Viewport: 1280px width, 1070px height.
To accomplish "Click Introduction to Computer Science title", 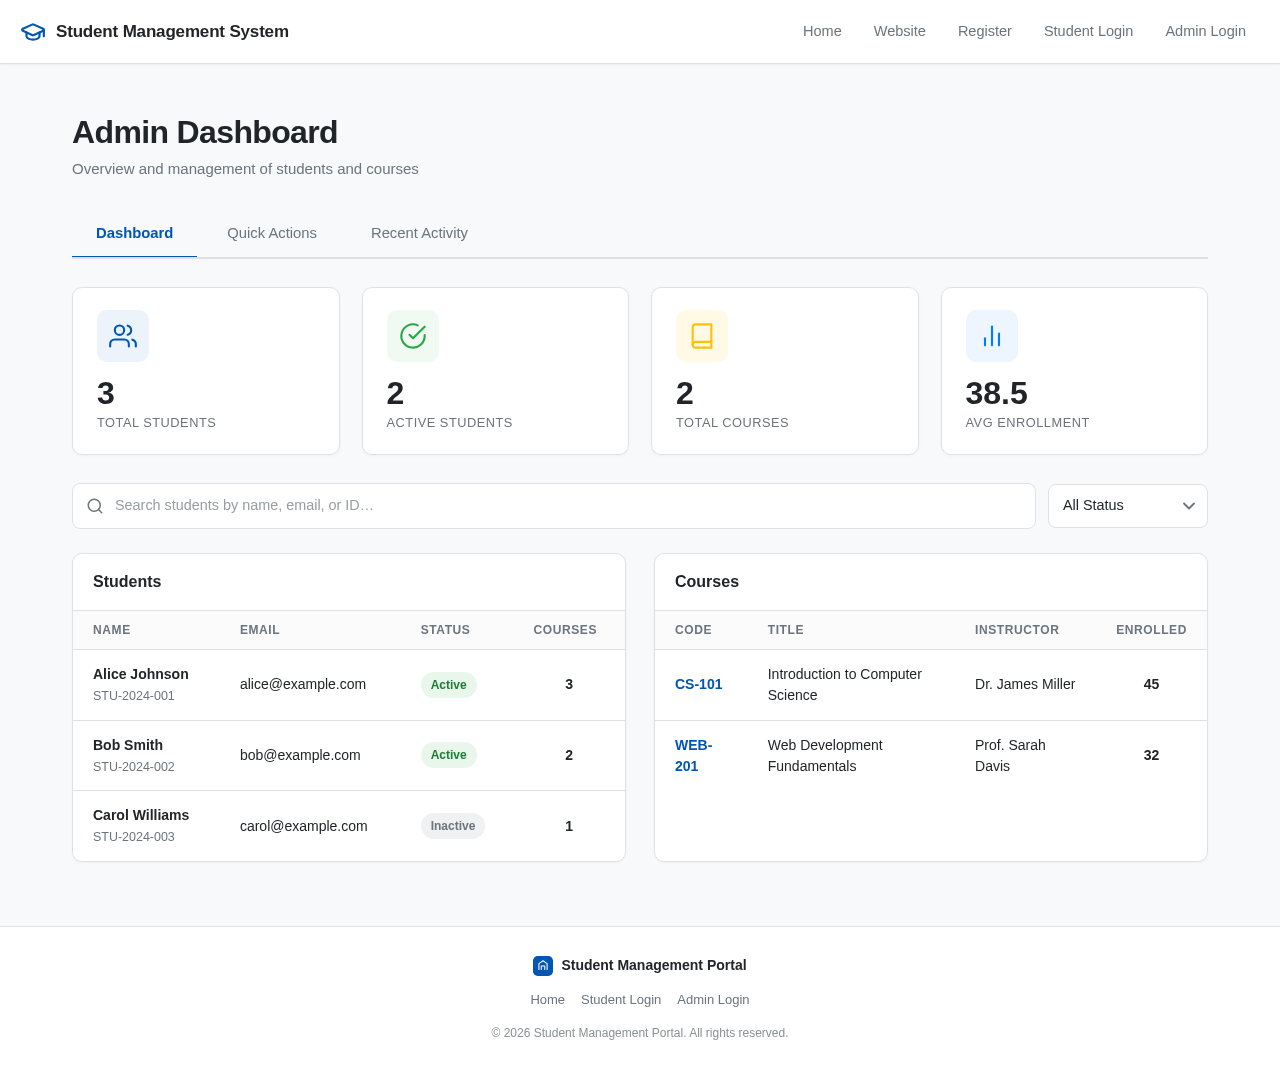I will pos(845,685).
